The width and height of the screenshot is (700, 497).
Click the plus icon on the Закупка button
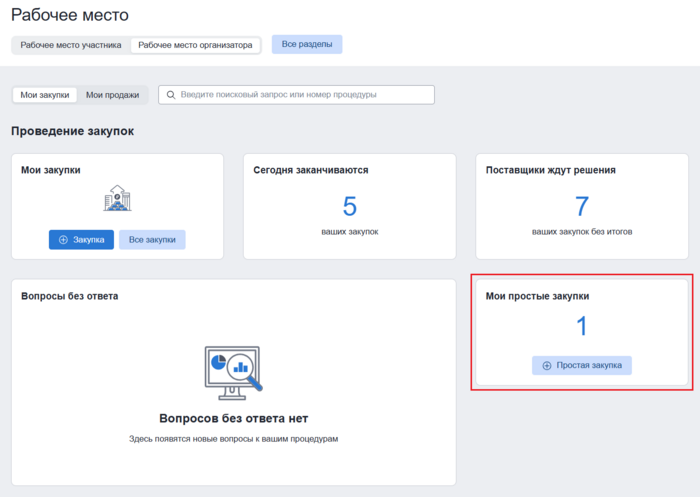pyautogui.click(x=63, y=240)
